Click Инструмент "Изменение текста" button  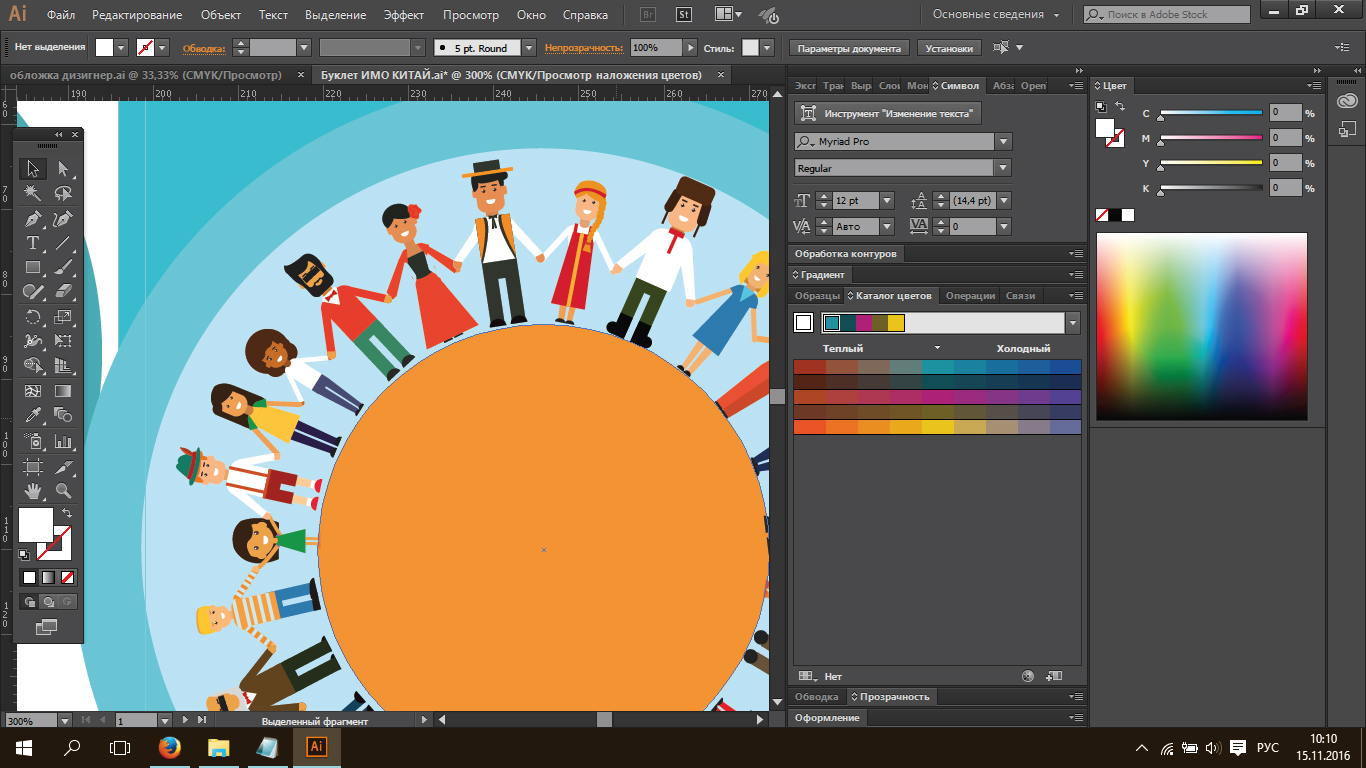pos(889,114)
